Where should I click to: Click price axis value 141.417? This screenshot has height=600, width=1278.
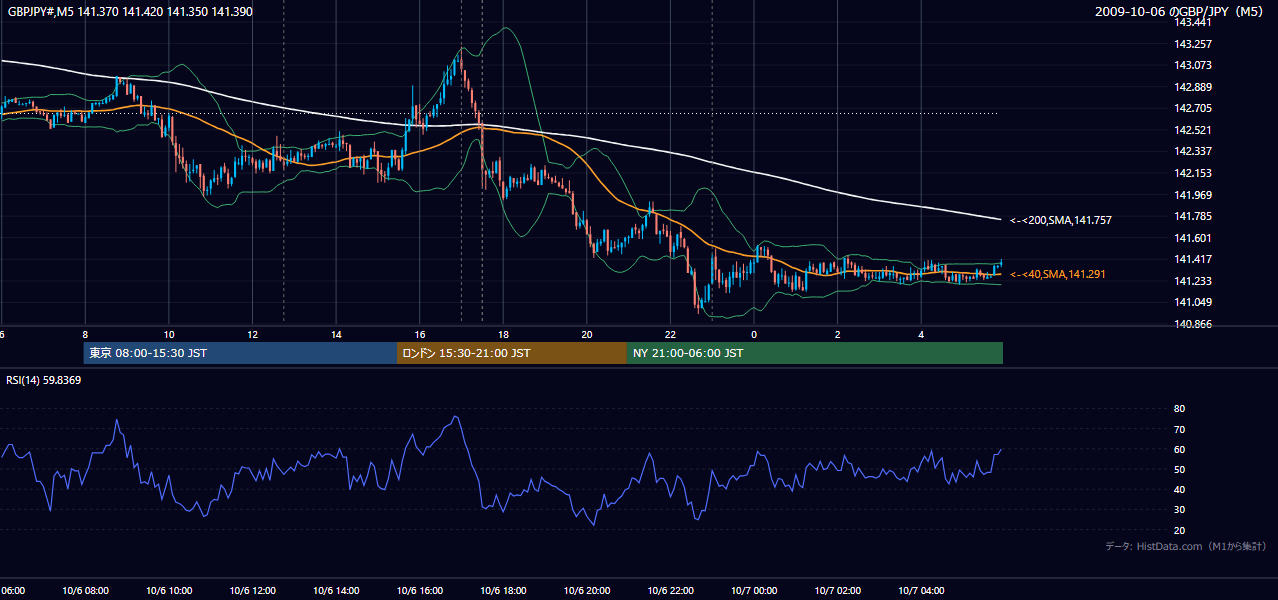pos(1193,259)
